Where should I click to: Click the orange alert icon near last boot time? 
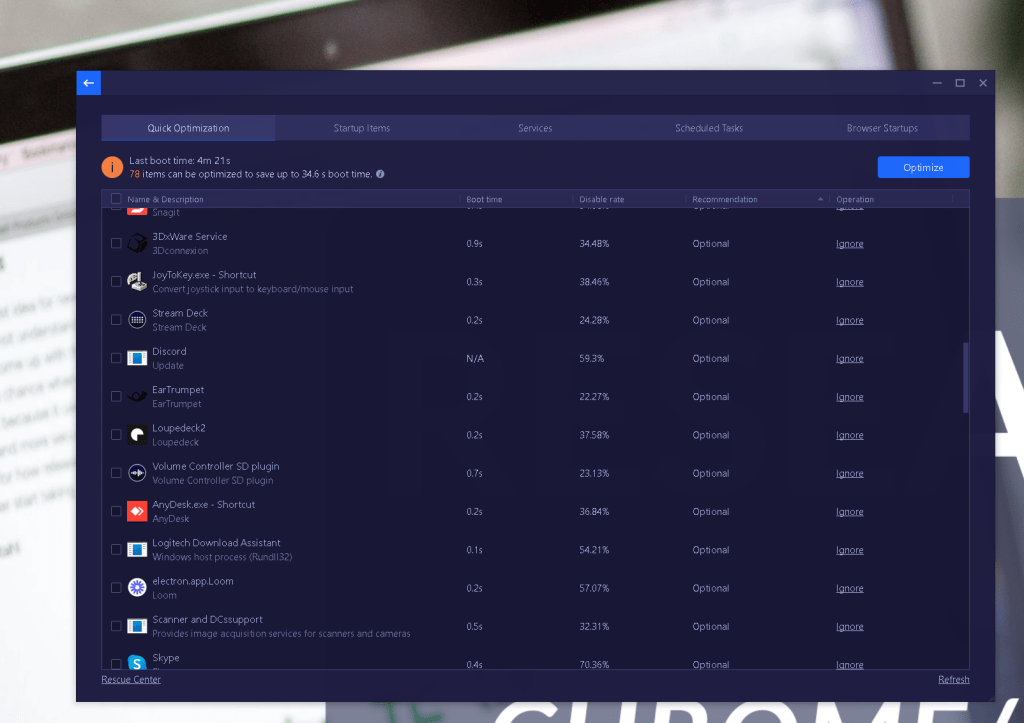[x=112, y=167]
